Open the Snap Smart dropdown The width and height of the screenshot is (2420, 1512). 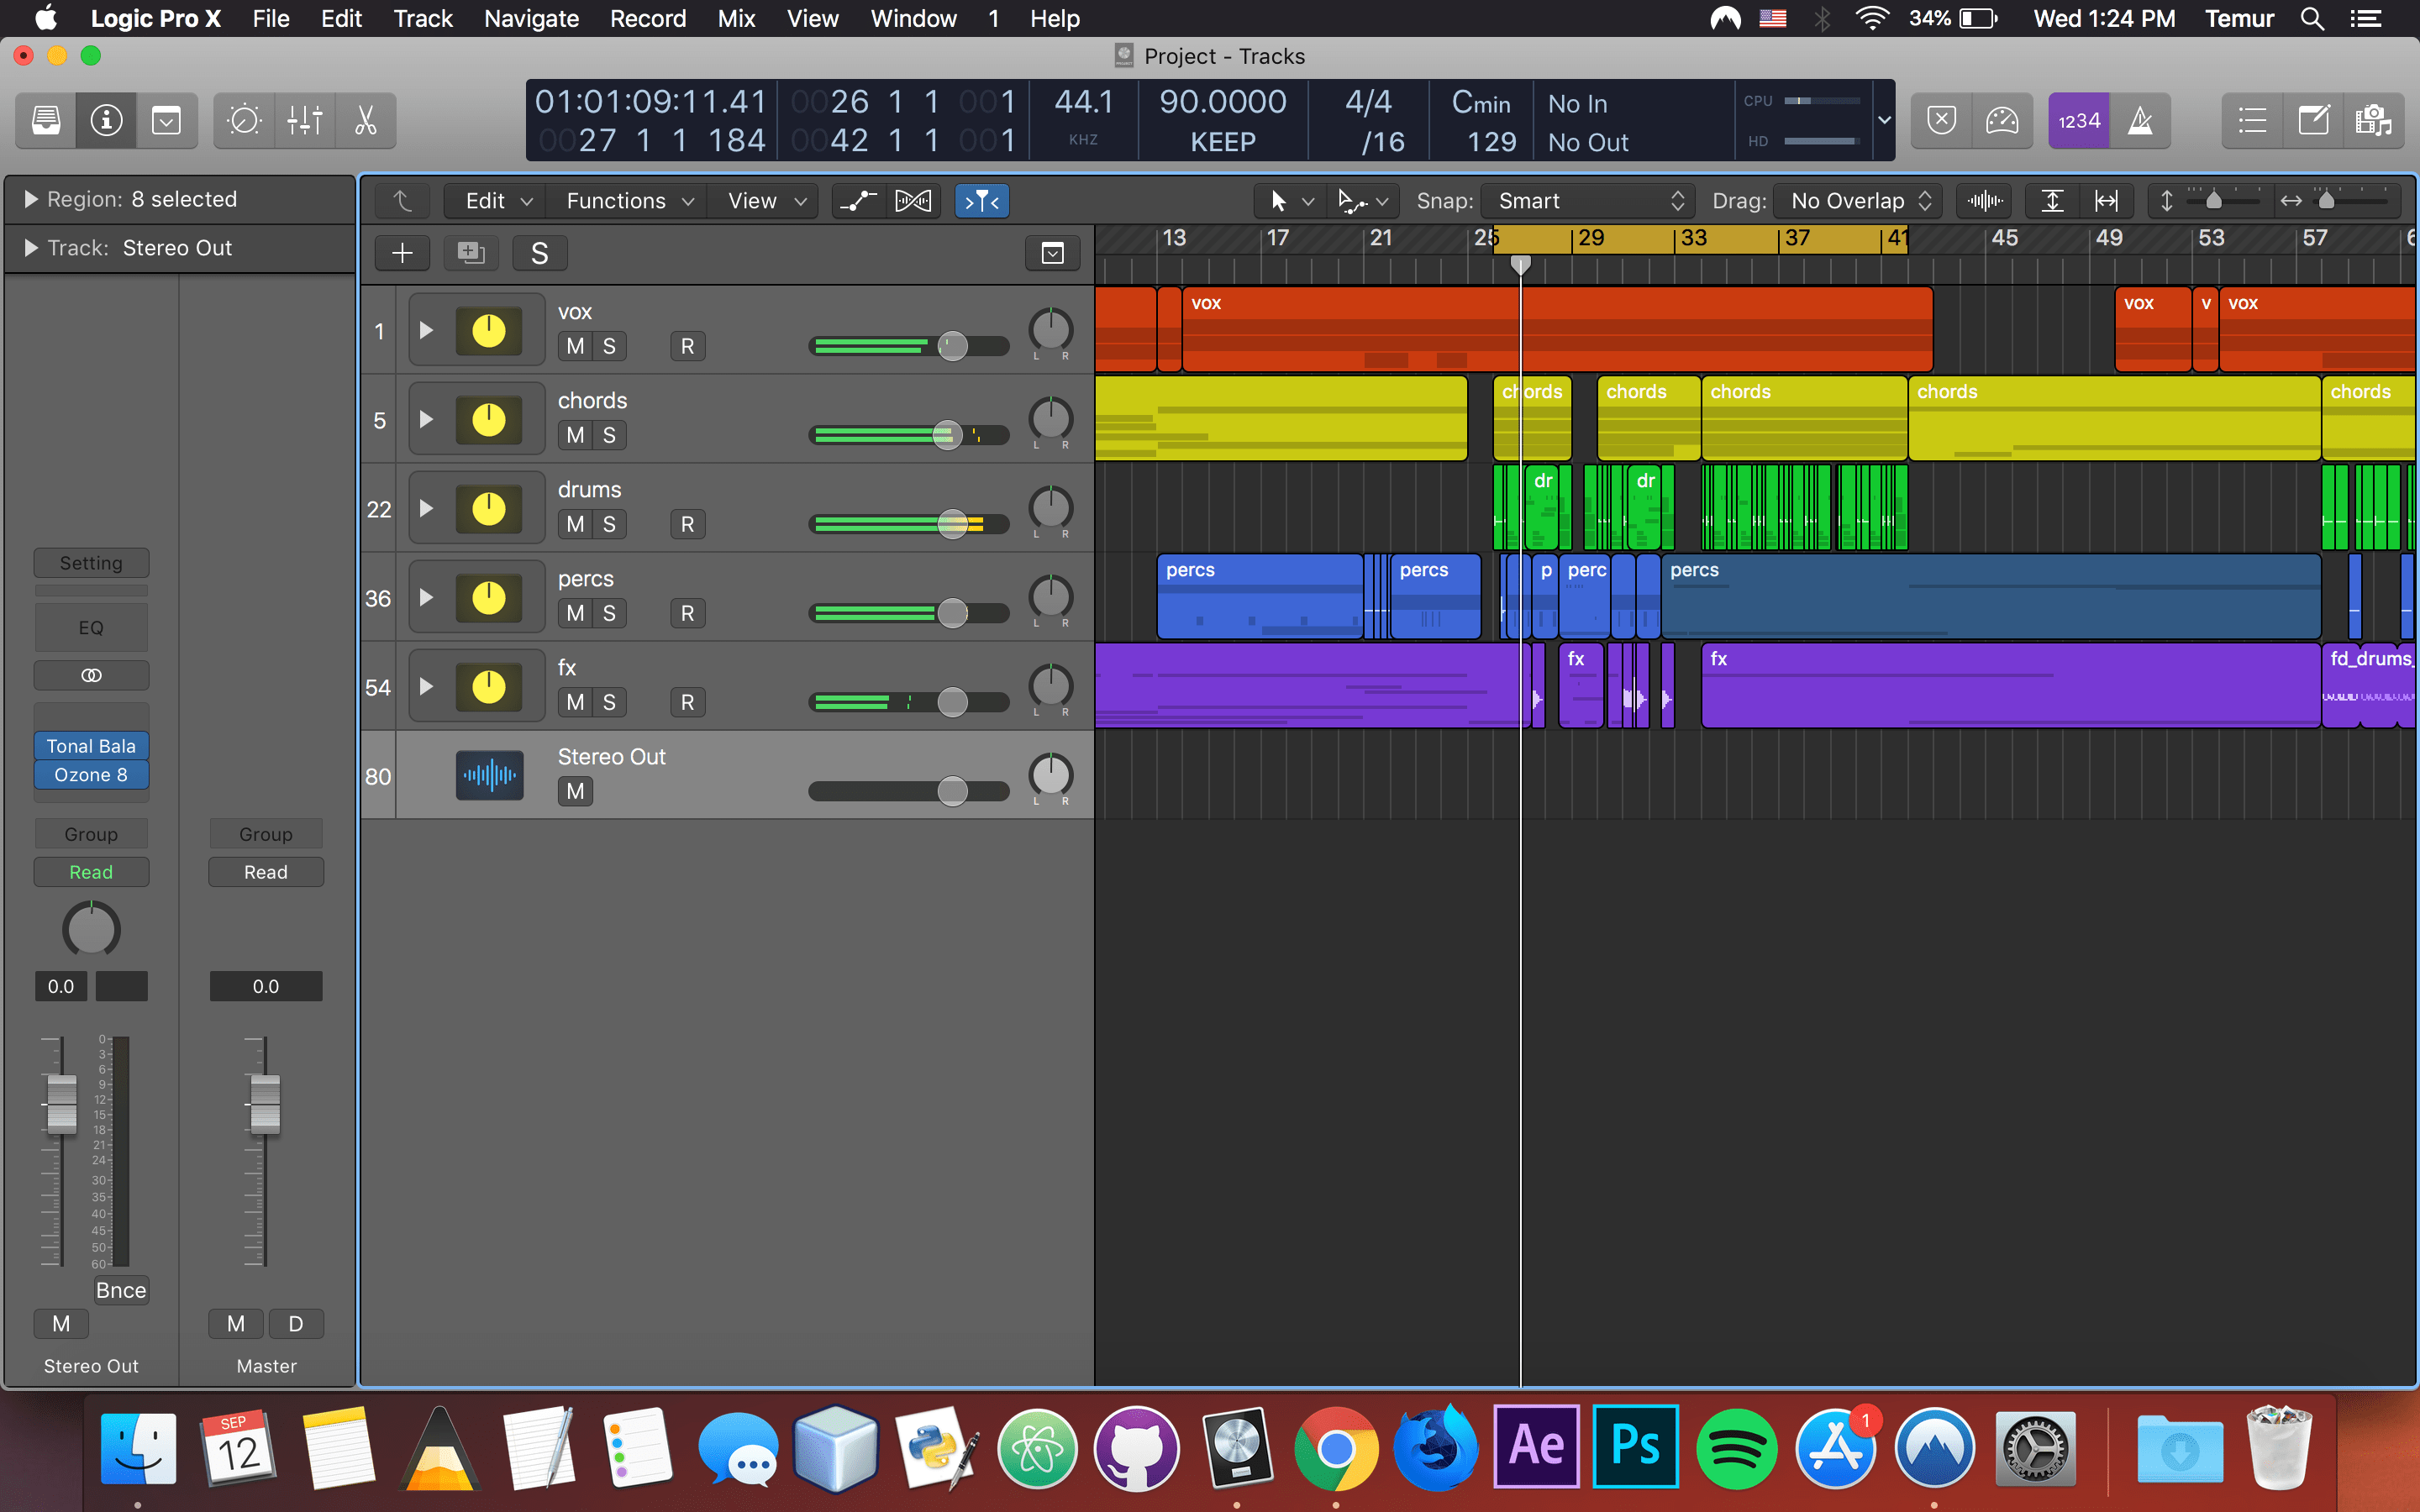point(1588,200)
